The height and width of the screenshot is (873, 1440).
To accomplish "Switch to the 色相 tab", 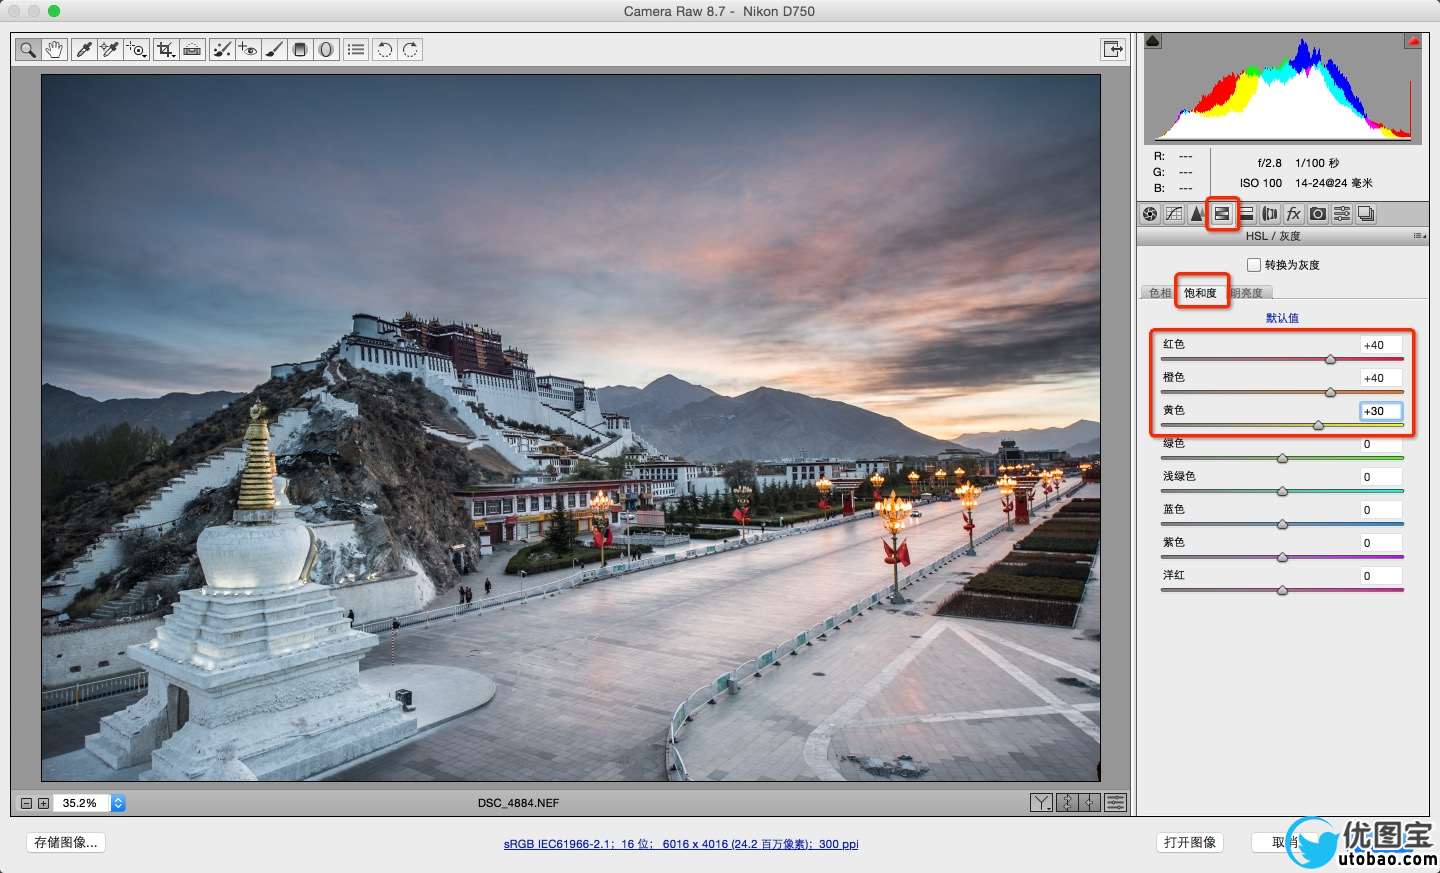I will 1158,293.
